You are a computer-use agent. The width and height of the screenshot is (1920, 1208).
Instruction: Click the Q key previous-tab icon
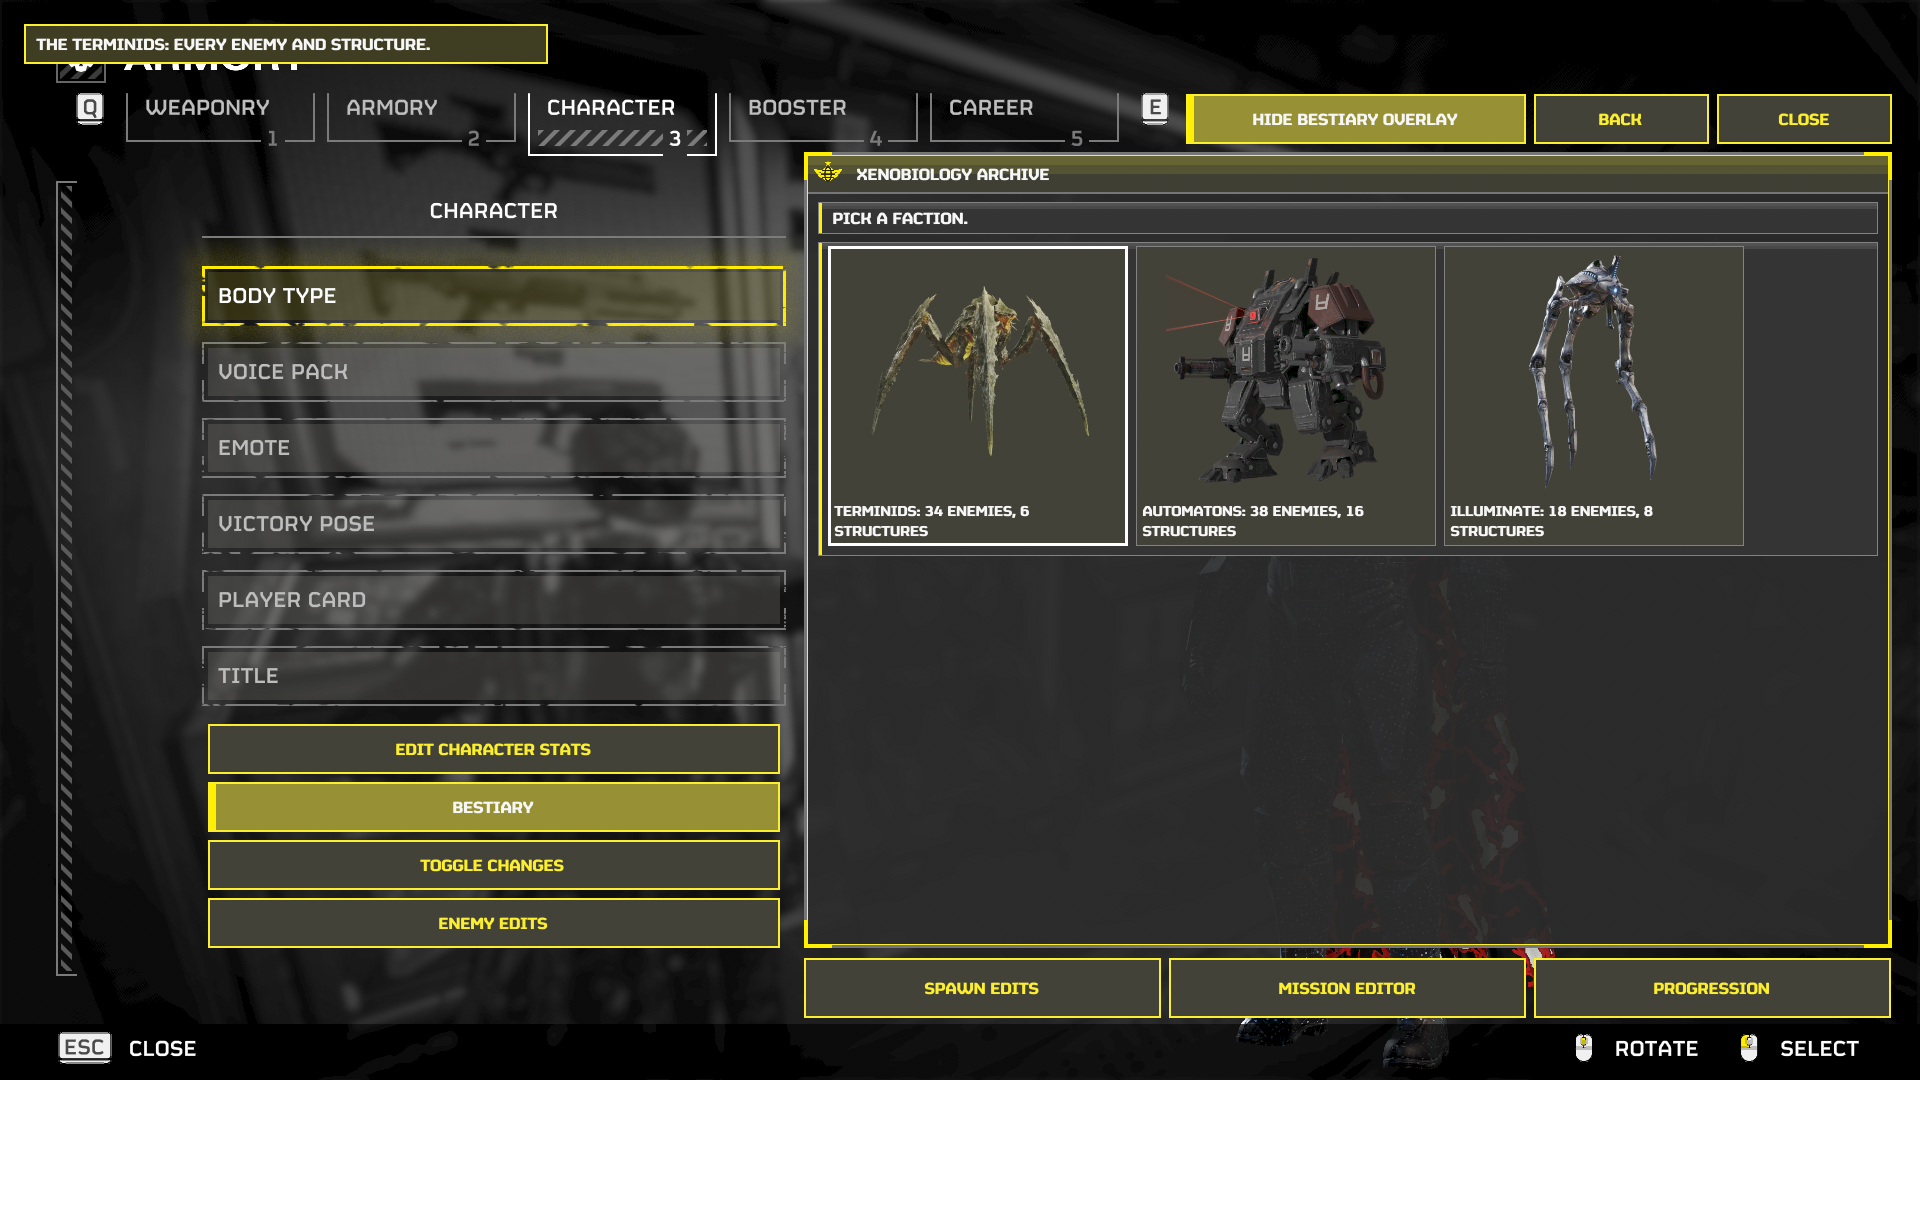(90, 108)
